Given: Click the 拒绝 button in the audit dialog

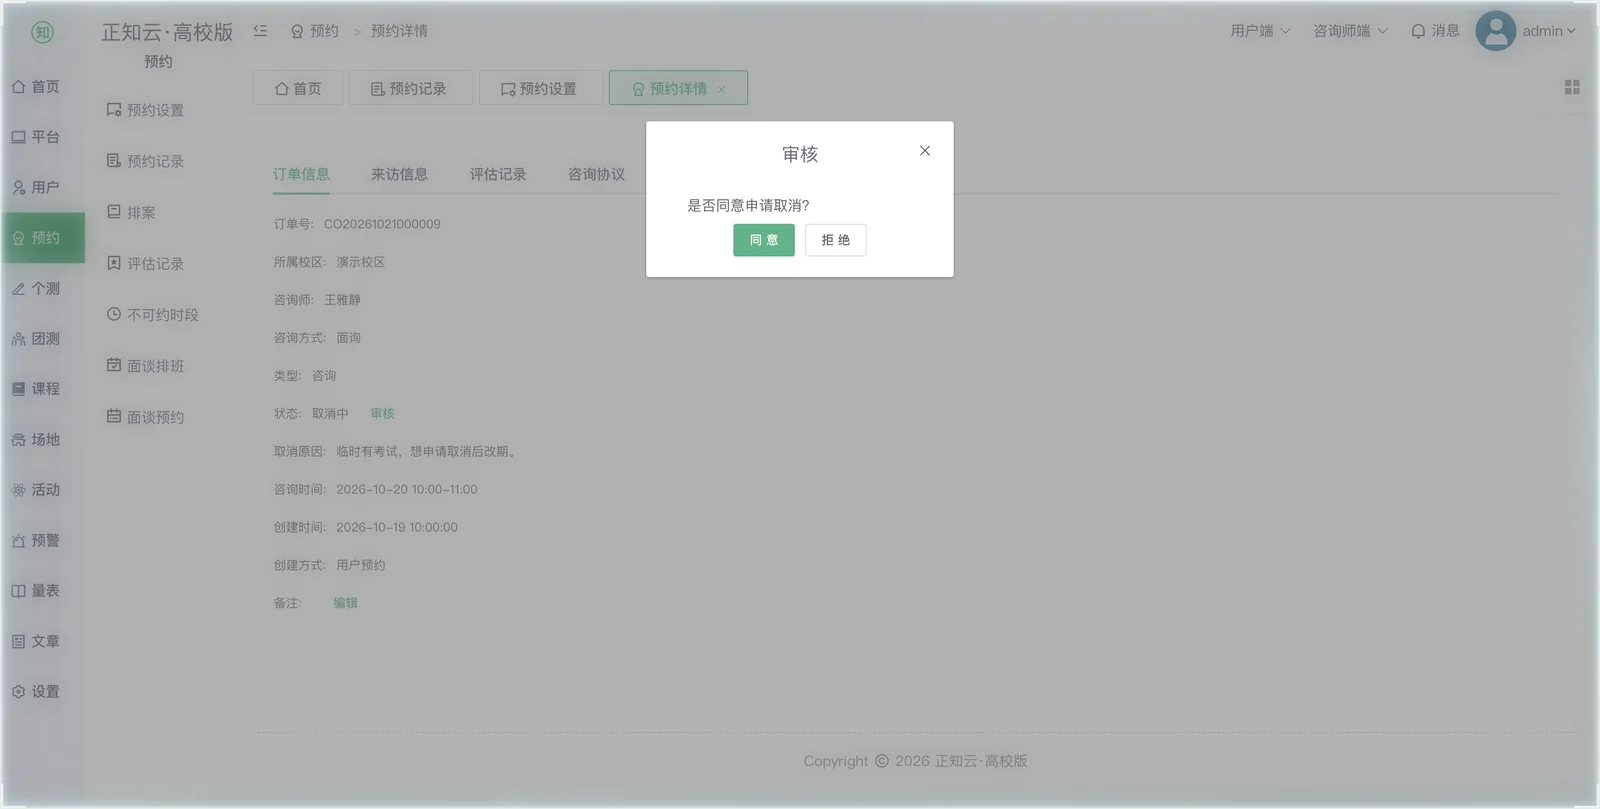Looking at the screenshot, I should click(x=835, y=240).
